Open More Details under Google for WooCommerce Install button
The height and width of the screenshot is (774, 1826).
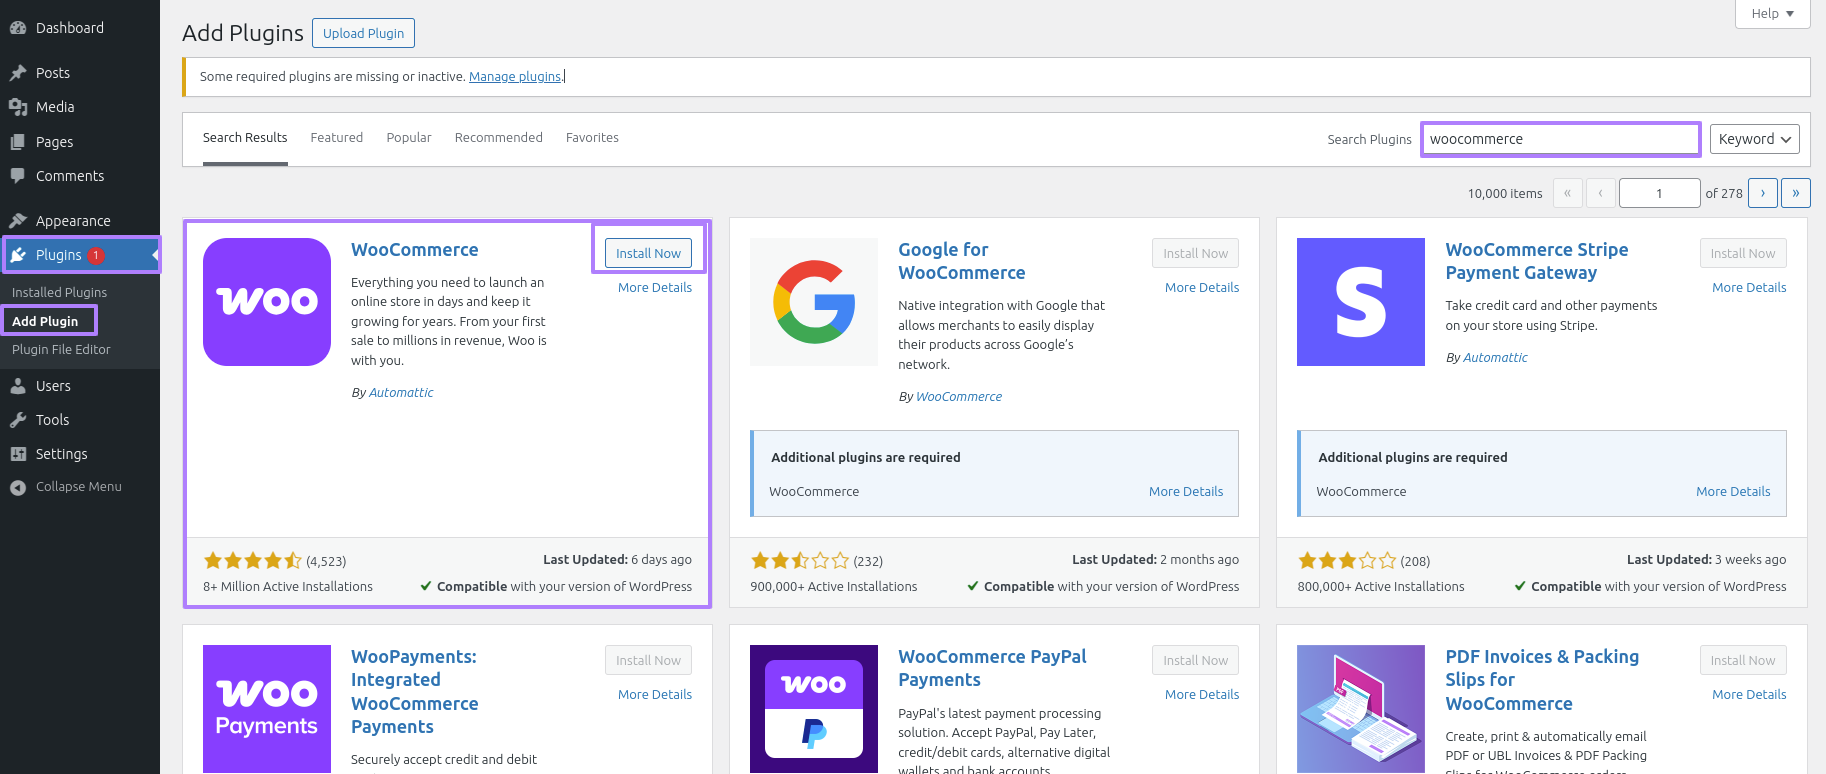coord(1202,288)
